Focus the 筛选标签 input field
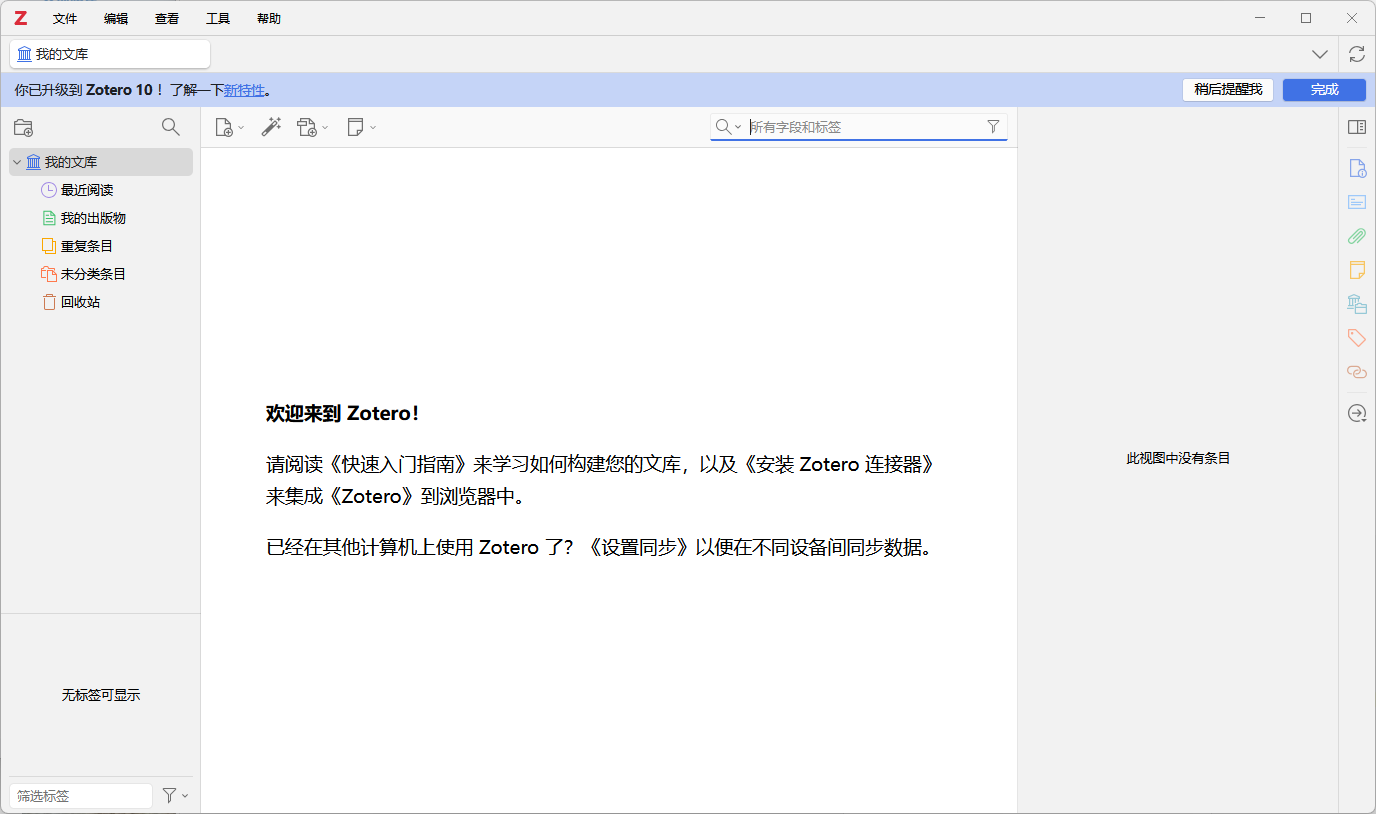The width and height of the screenshot is (1376, 814). (81, 796)
